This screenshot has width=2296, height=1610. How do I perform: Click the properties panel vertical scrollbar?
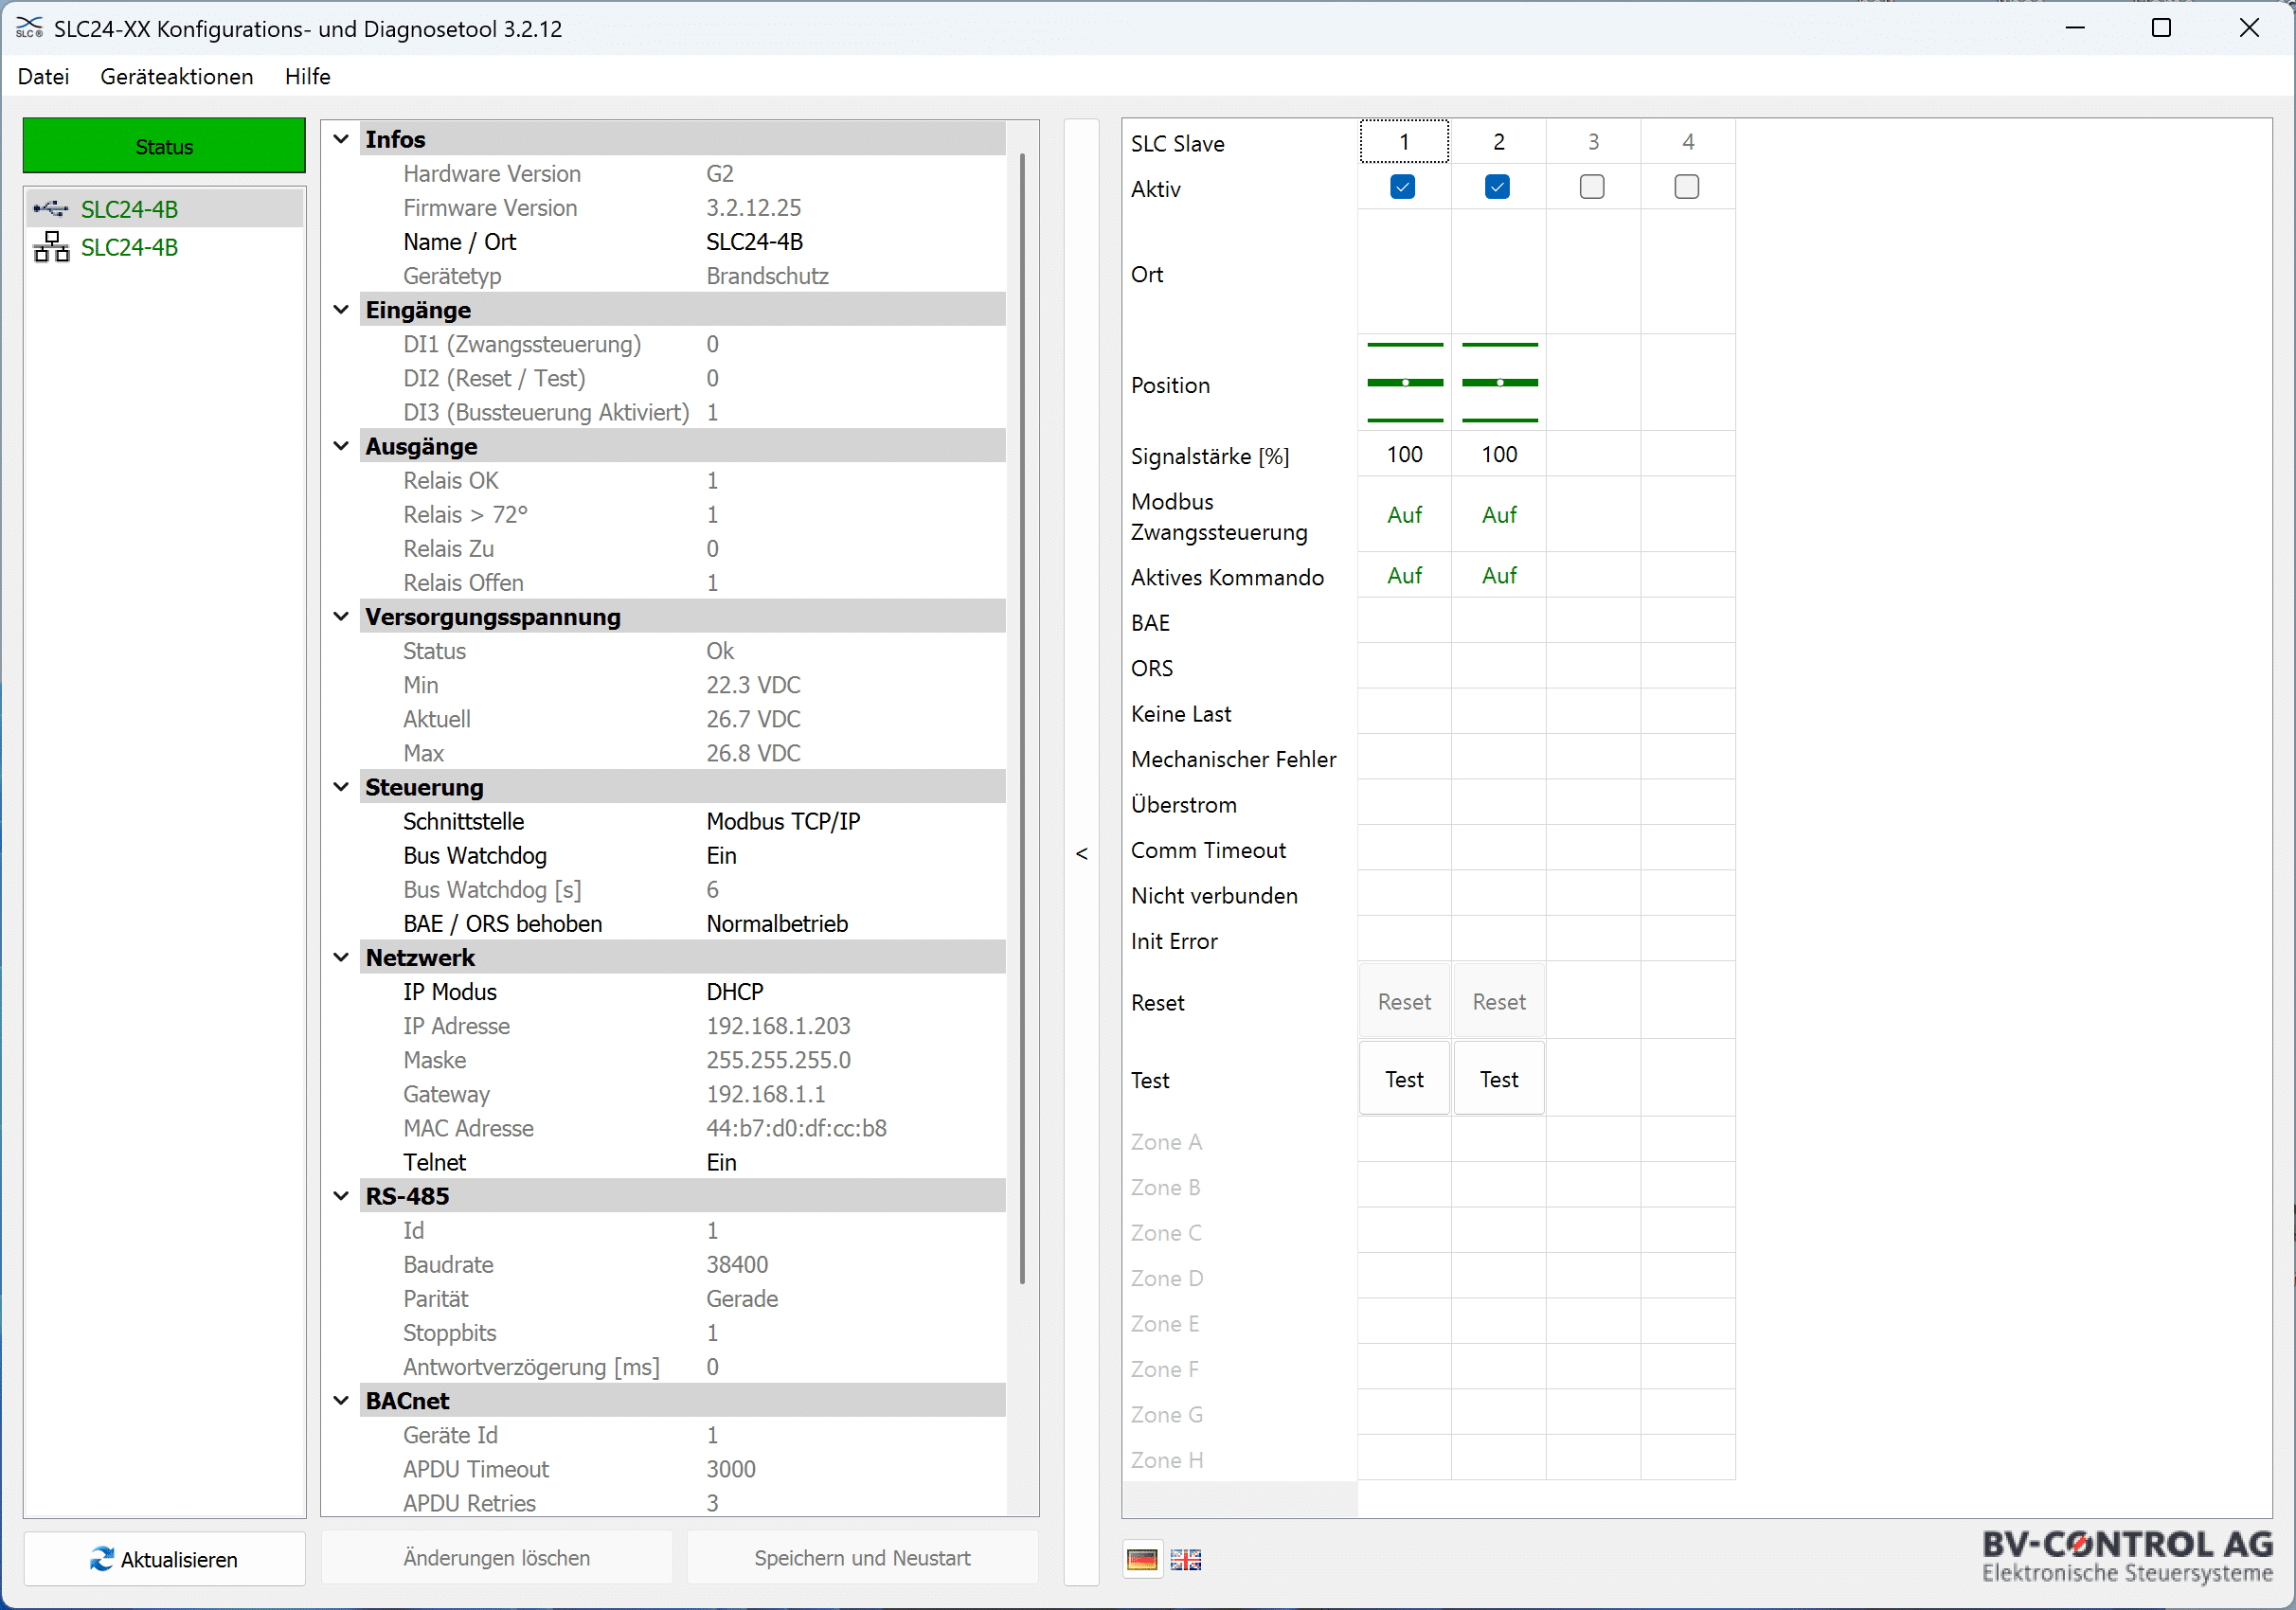pos(1022,718)
